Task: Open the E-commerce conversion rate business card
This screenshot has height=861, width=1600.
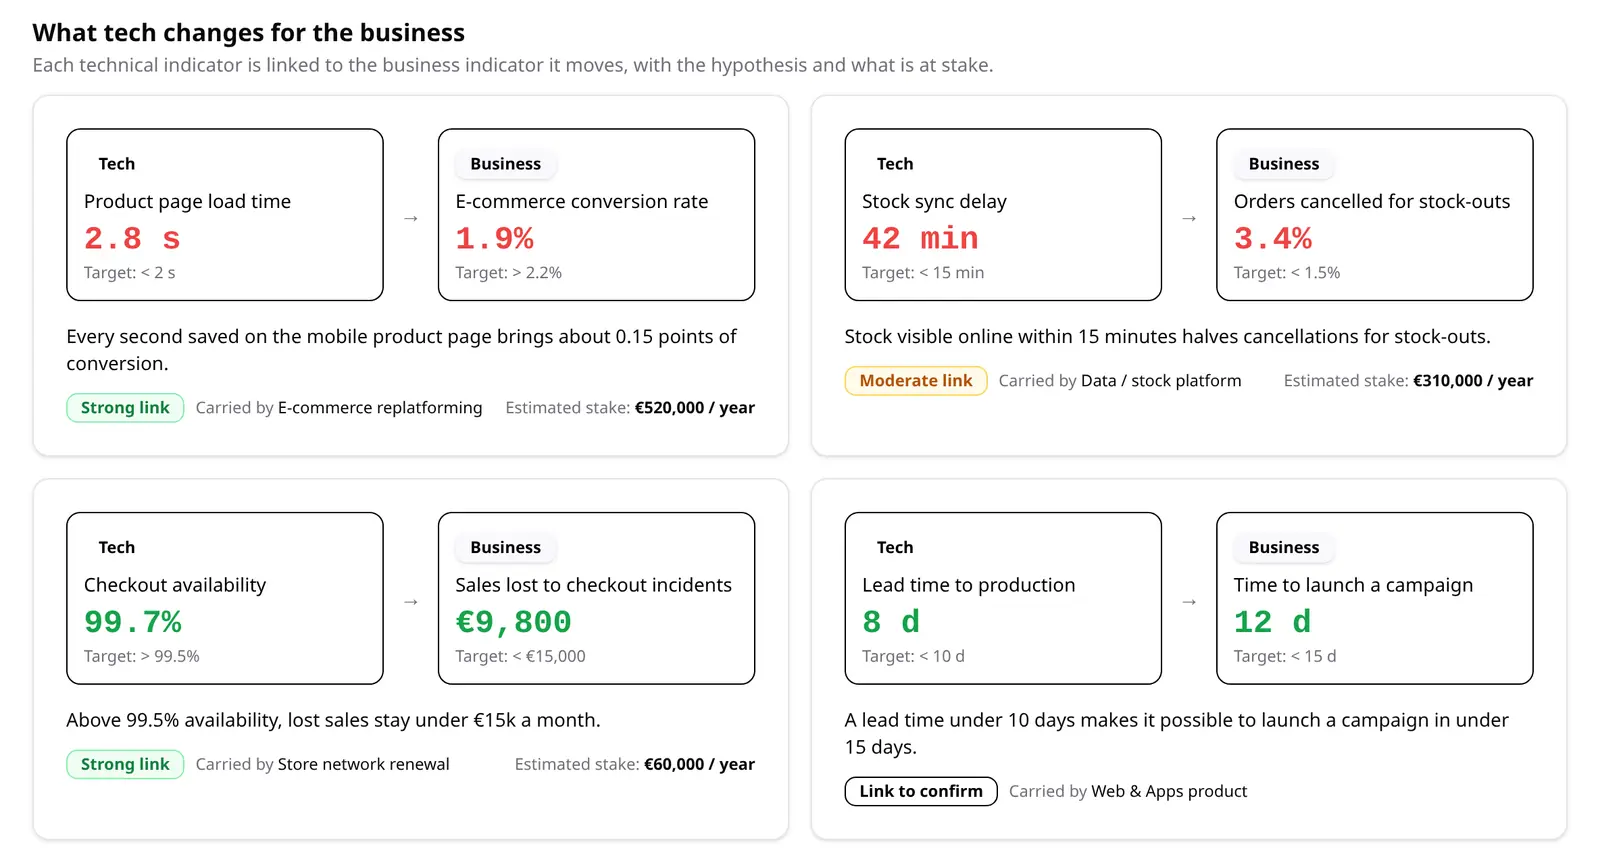Action: point(596,214)
